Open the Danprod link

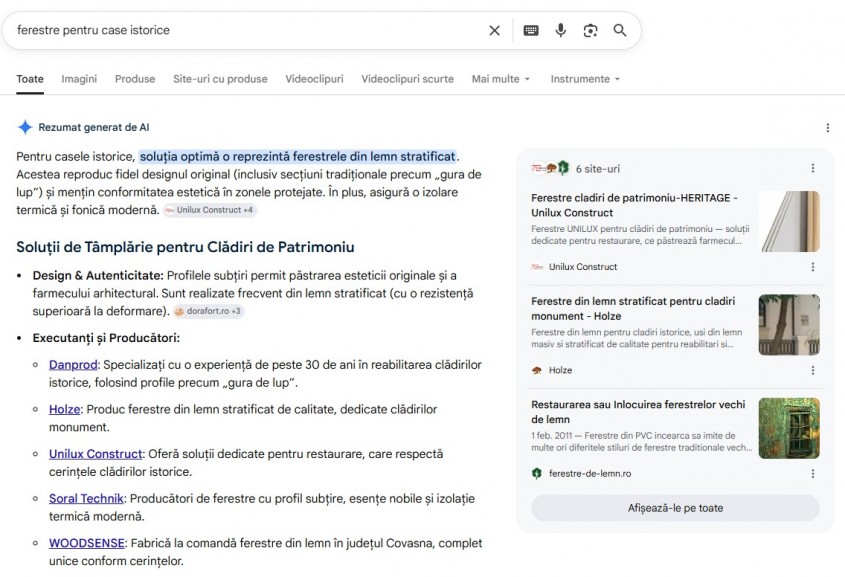click(x=73, y=365)
